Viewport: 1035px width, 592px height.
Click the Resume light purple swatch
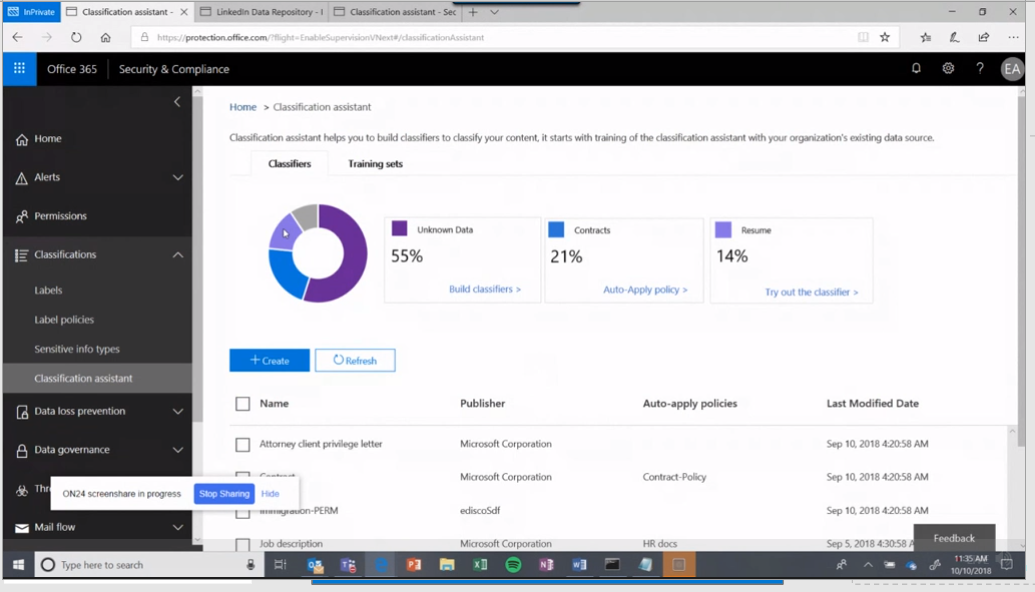click(723, 230)
